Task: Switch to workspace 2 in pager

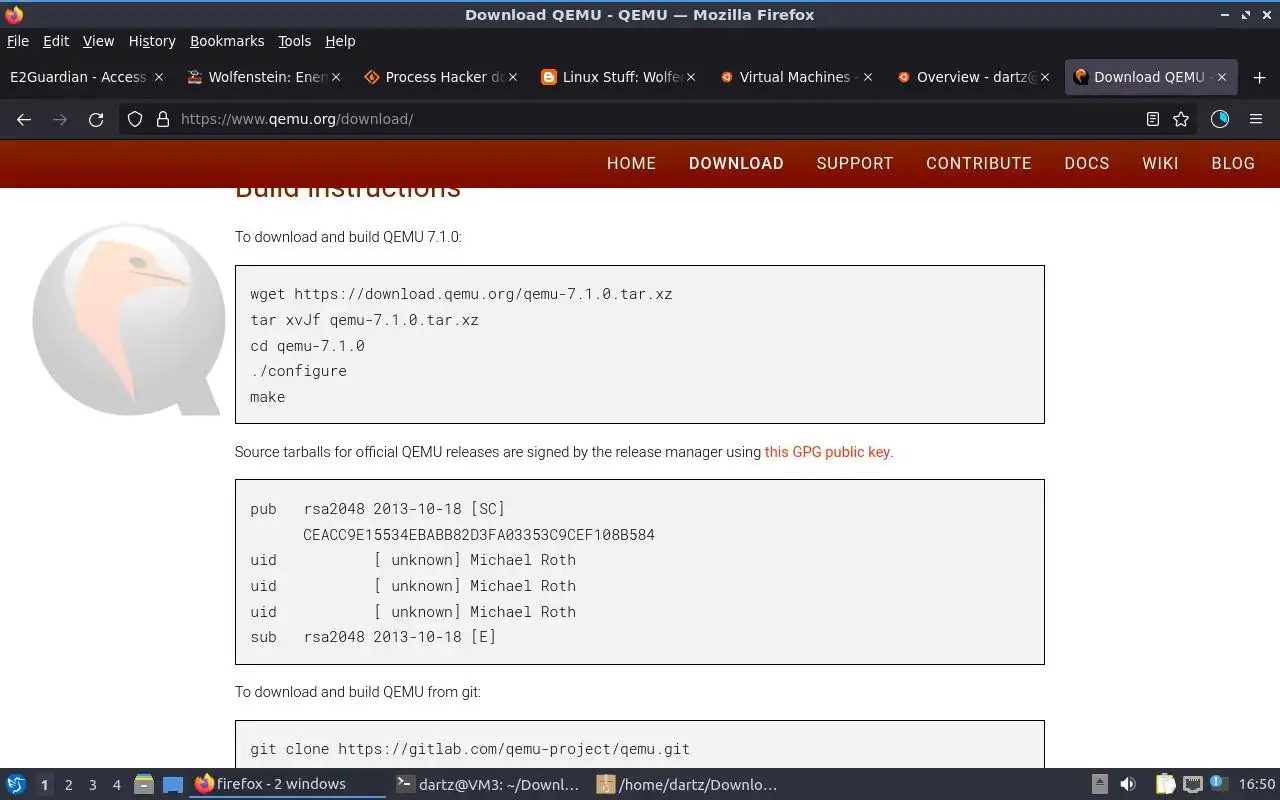Action: click(69, 785)
